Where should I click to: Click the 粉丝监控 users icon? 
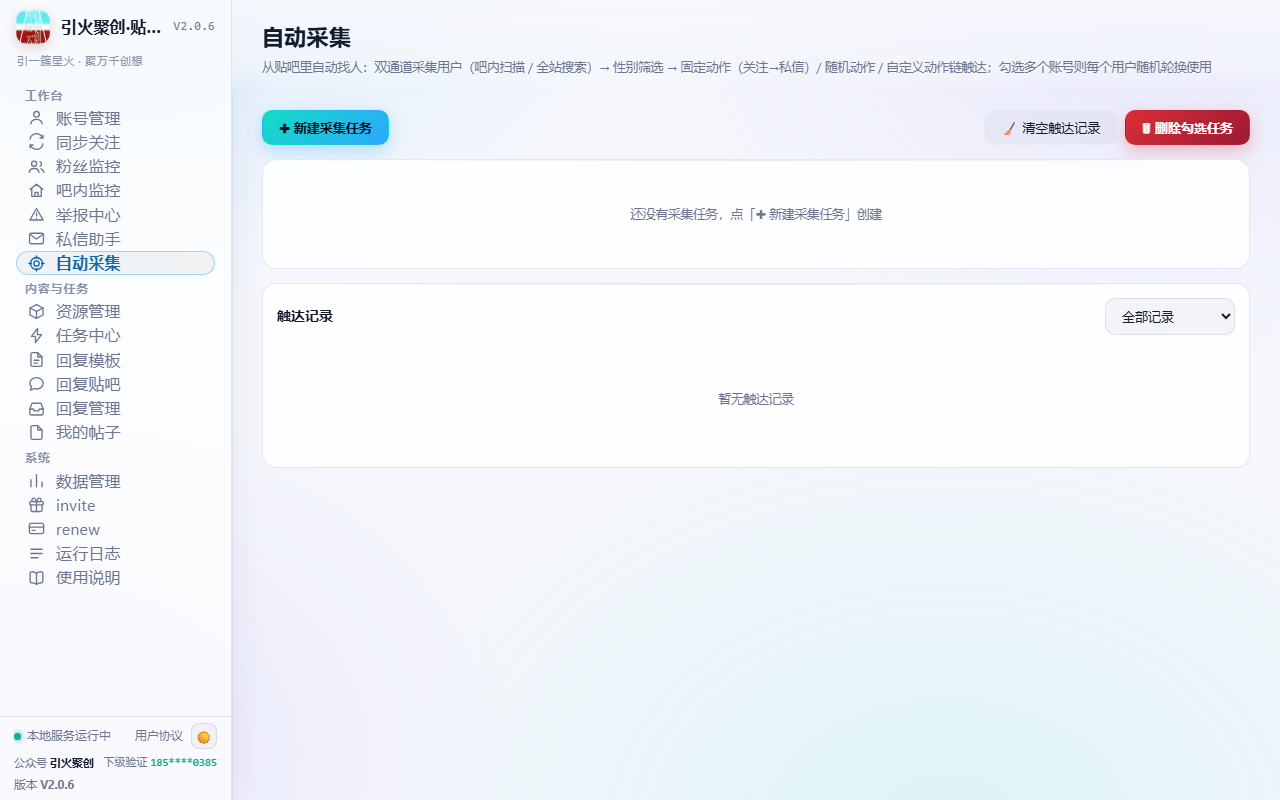[x=37, y=166]
